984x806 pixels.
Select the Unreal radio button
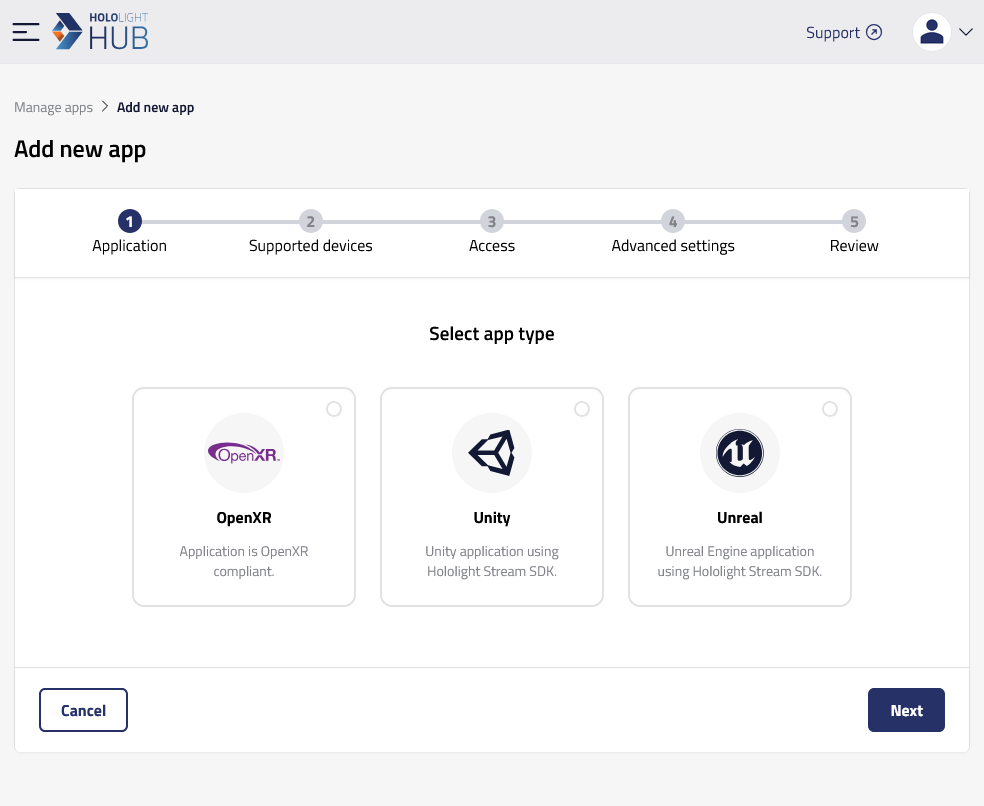[830, 409]
